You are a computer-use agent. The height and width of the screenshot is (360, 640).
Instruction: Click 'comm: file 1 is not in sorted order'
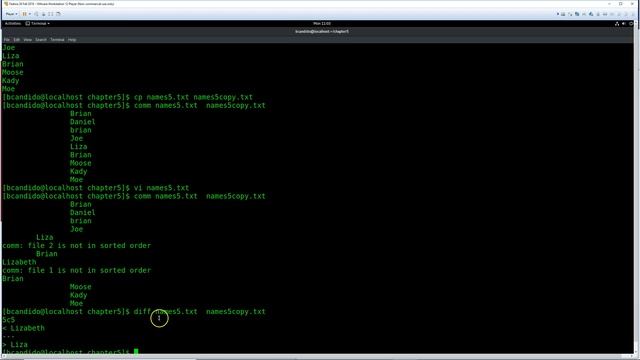coord(77,270)
